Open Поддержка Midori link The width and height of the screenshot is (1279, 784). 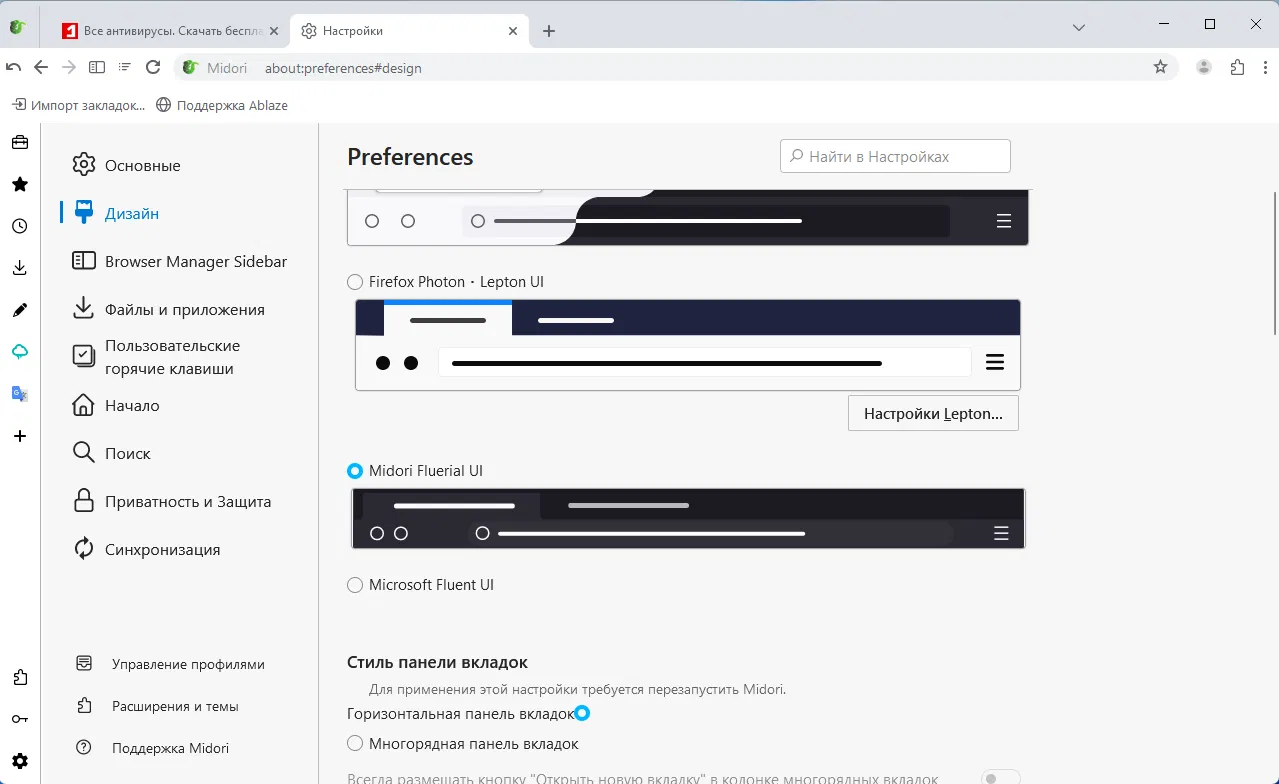point(153,748)
